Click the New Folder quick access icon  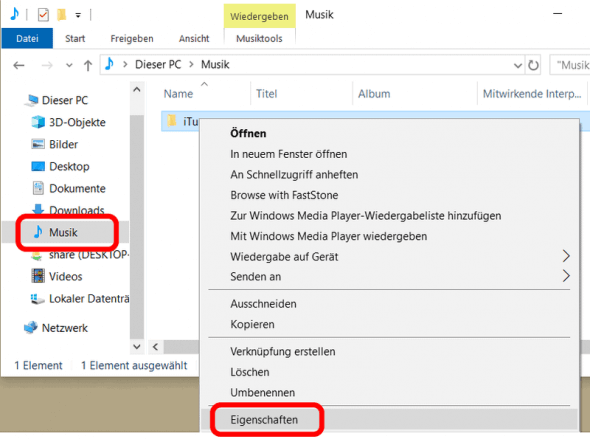[61, 15]
